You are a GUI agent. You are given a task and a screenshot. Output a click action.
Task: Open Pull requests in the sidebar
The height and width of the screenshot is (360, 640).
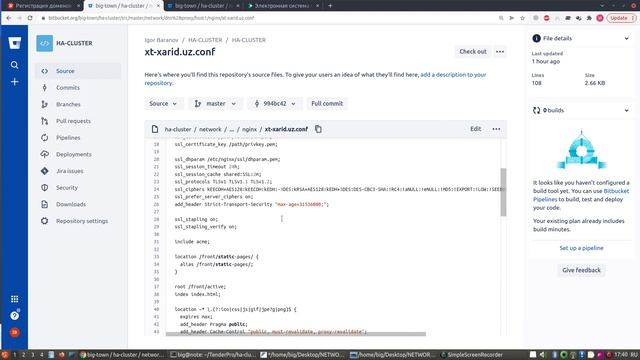click(78, 121)
